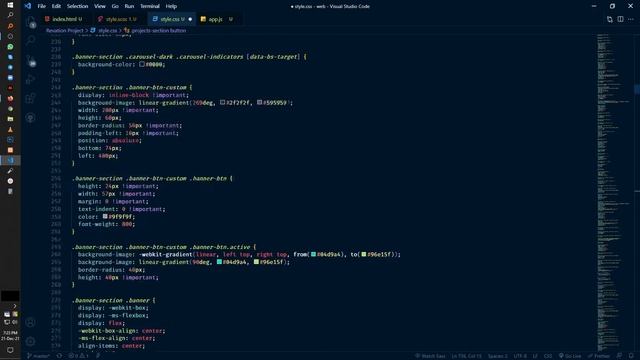The image size is (640, 360).
Task: Click the Synchronize Changes icon in status bar
Action: [59, 356]
